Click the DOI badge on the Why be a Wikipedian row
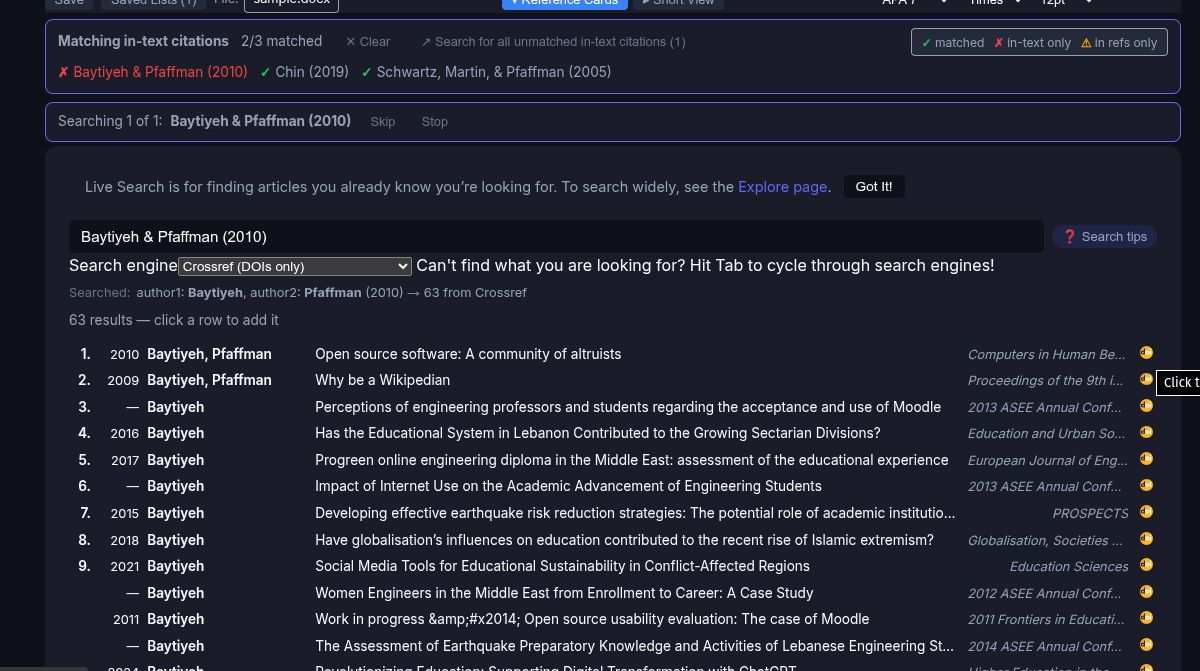This screenshot has width=1200, height=671. [1146, 380]
